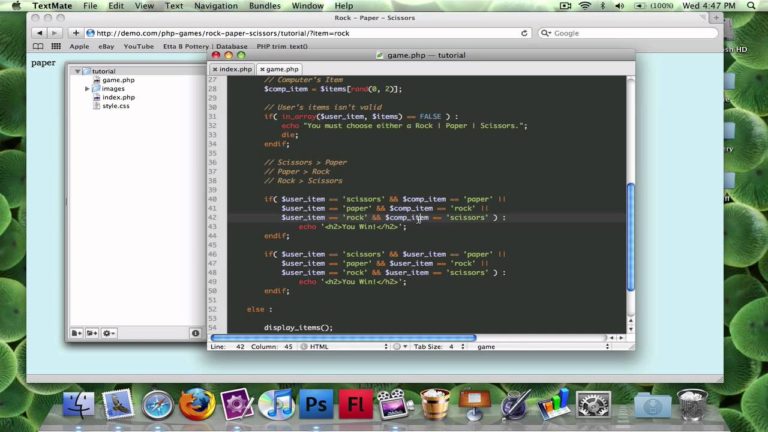The width and height of the screenshot is (768, 432).
Task: Open the gear action menu in project drawer
Action: [x=109, y=333]
